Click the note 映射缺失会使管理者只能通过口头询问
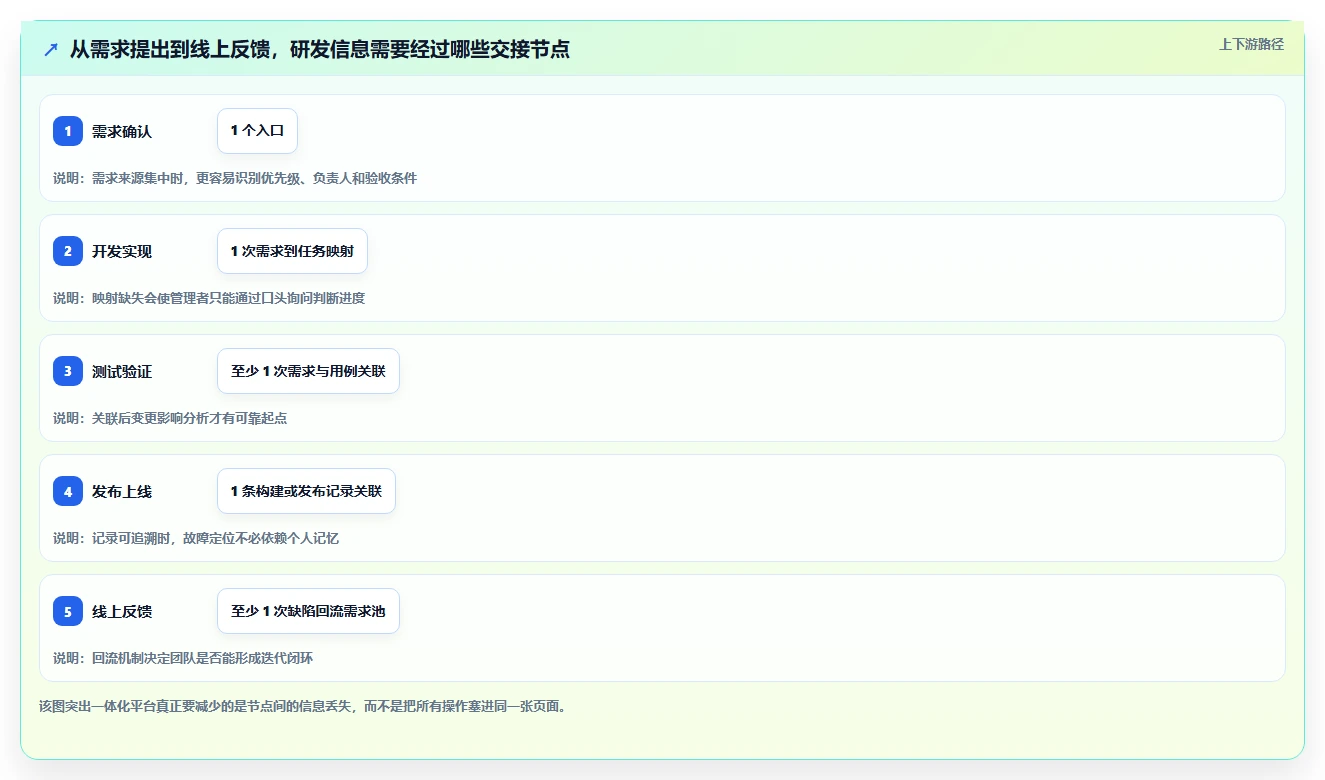Viewport: 1325px width, 780px height. coord(209,298)
